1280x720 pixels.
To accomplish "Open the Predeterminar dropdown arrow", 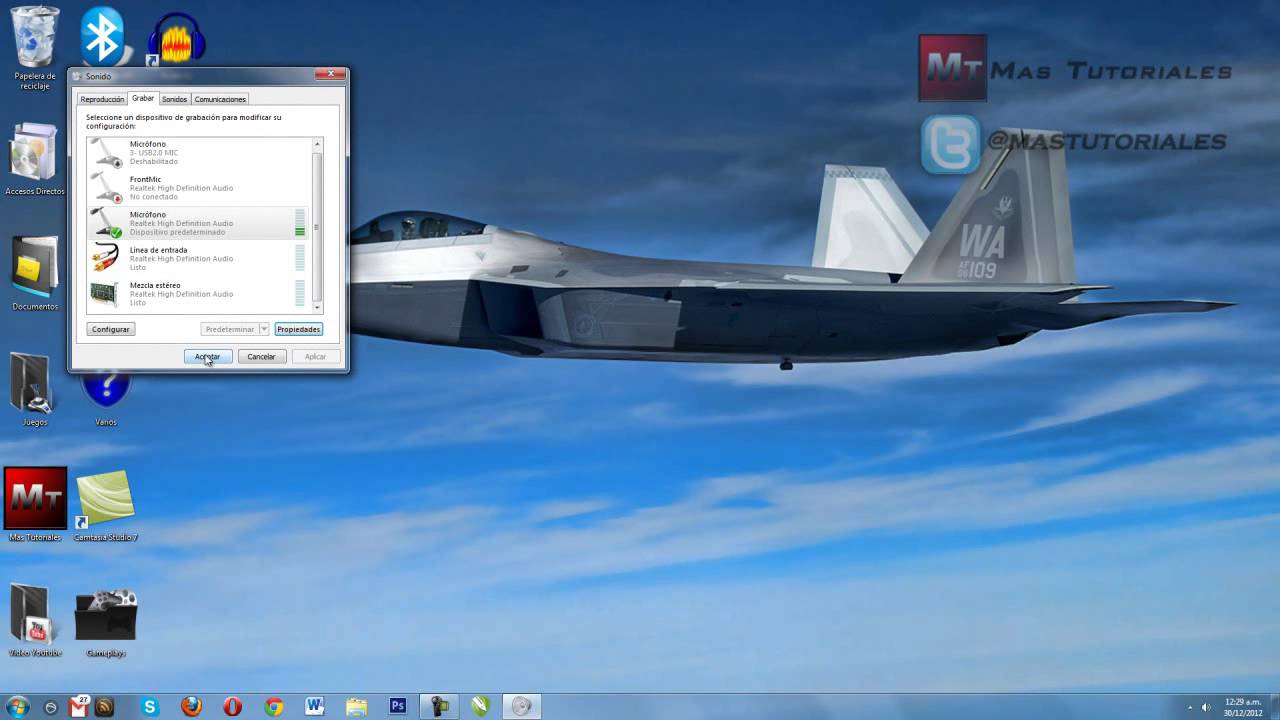I will tap(264, 329).
